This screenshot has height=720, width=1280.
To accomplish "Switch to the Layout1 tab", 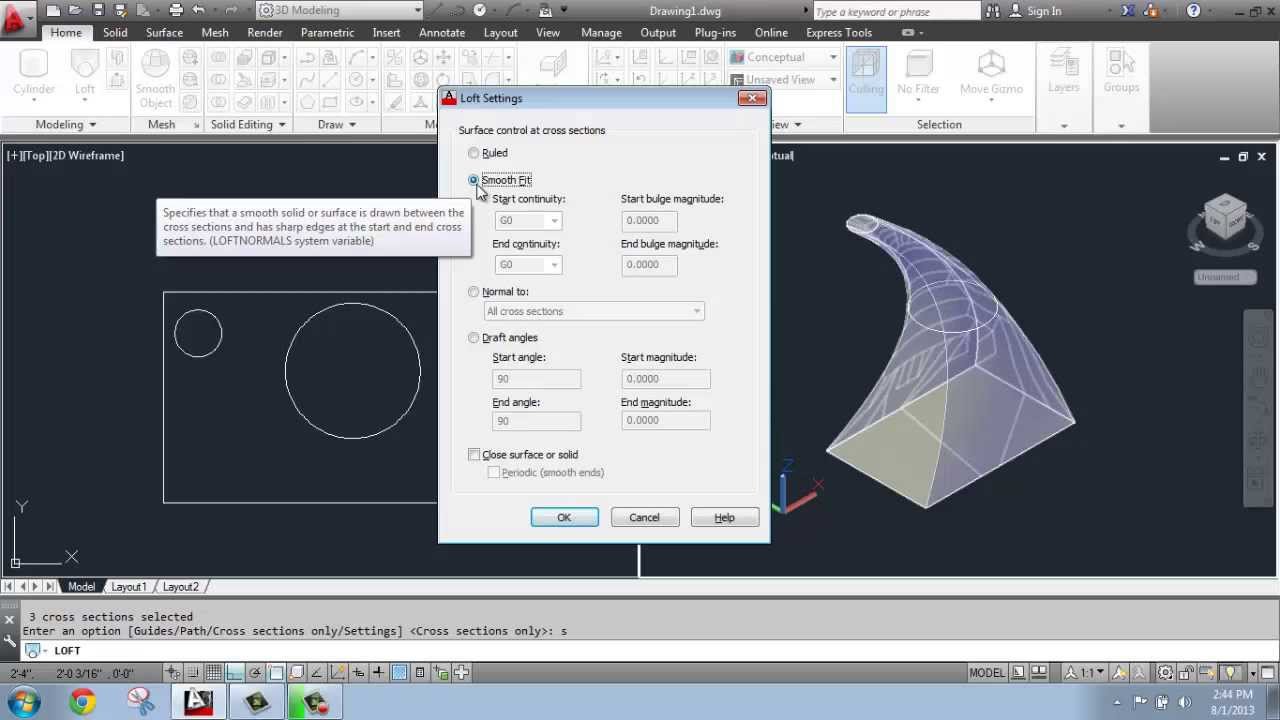I will click(x=129, y=587).
